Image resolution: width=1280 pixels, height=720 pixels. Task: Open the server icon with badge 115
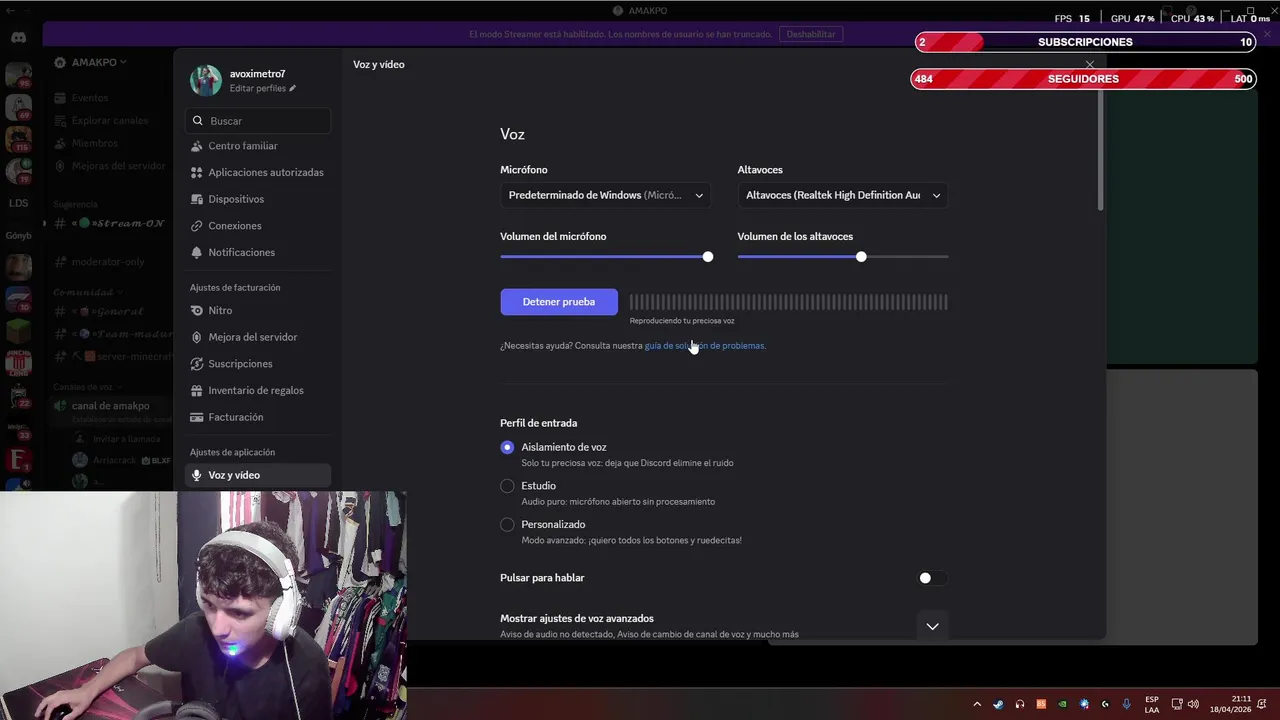(18, 139)
